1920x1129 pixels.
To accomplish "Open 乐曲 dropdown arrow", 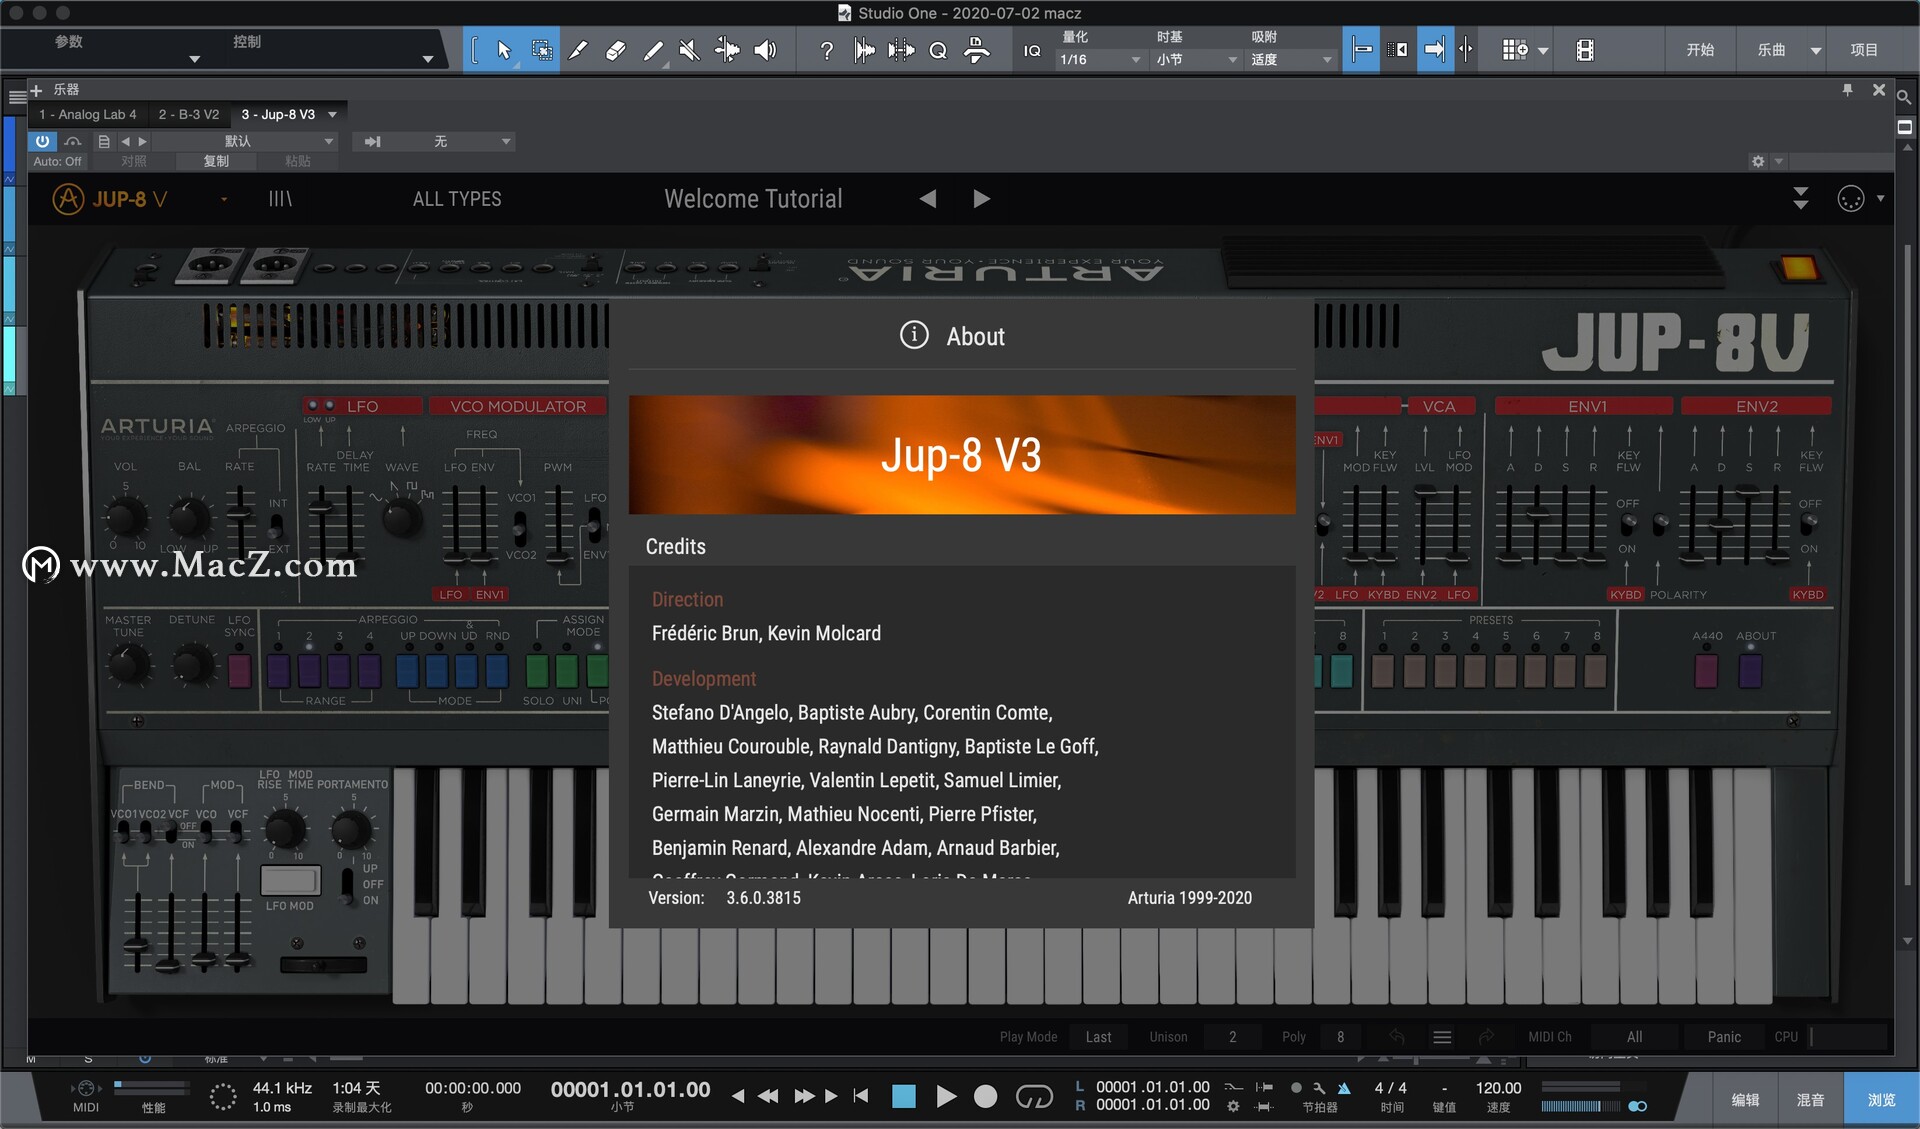I will (x=1816, y=50).
